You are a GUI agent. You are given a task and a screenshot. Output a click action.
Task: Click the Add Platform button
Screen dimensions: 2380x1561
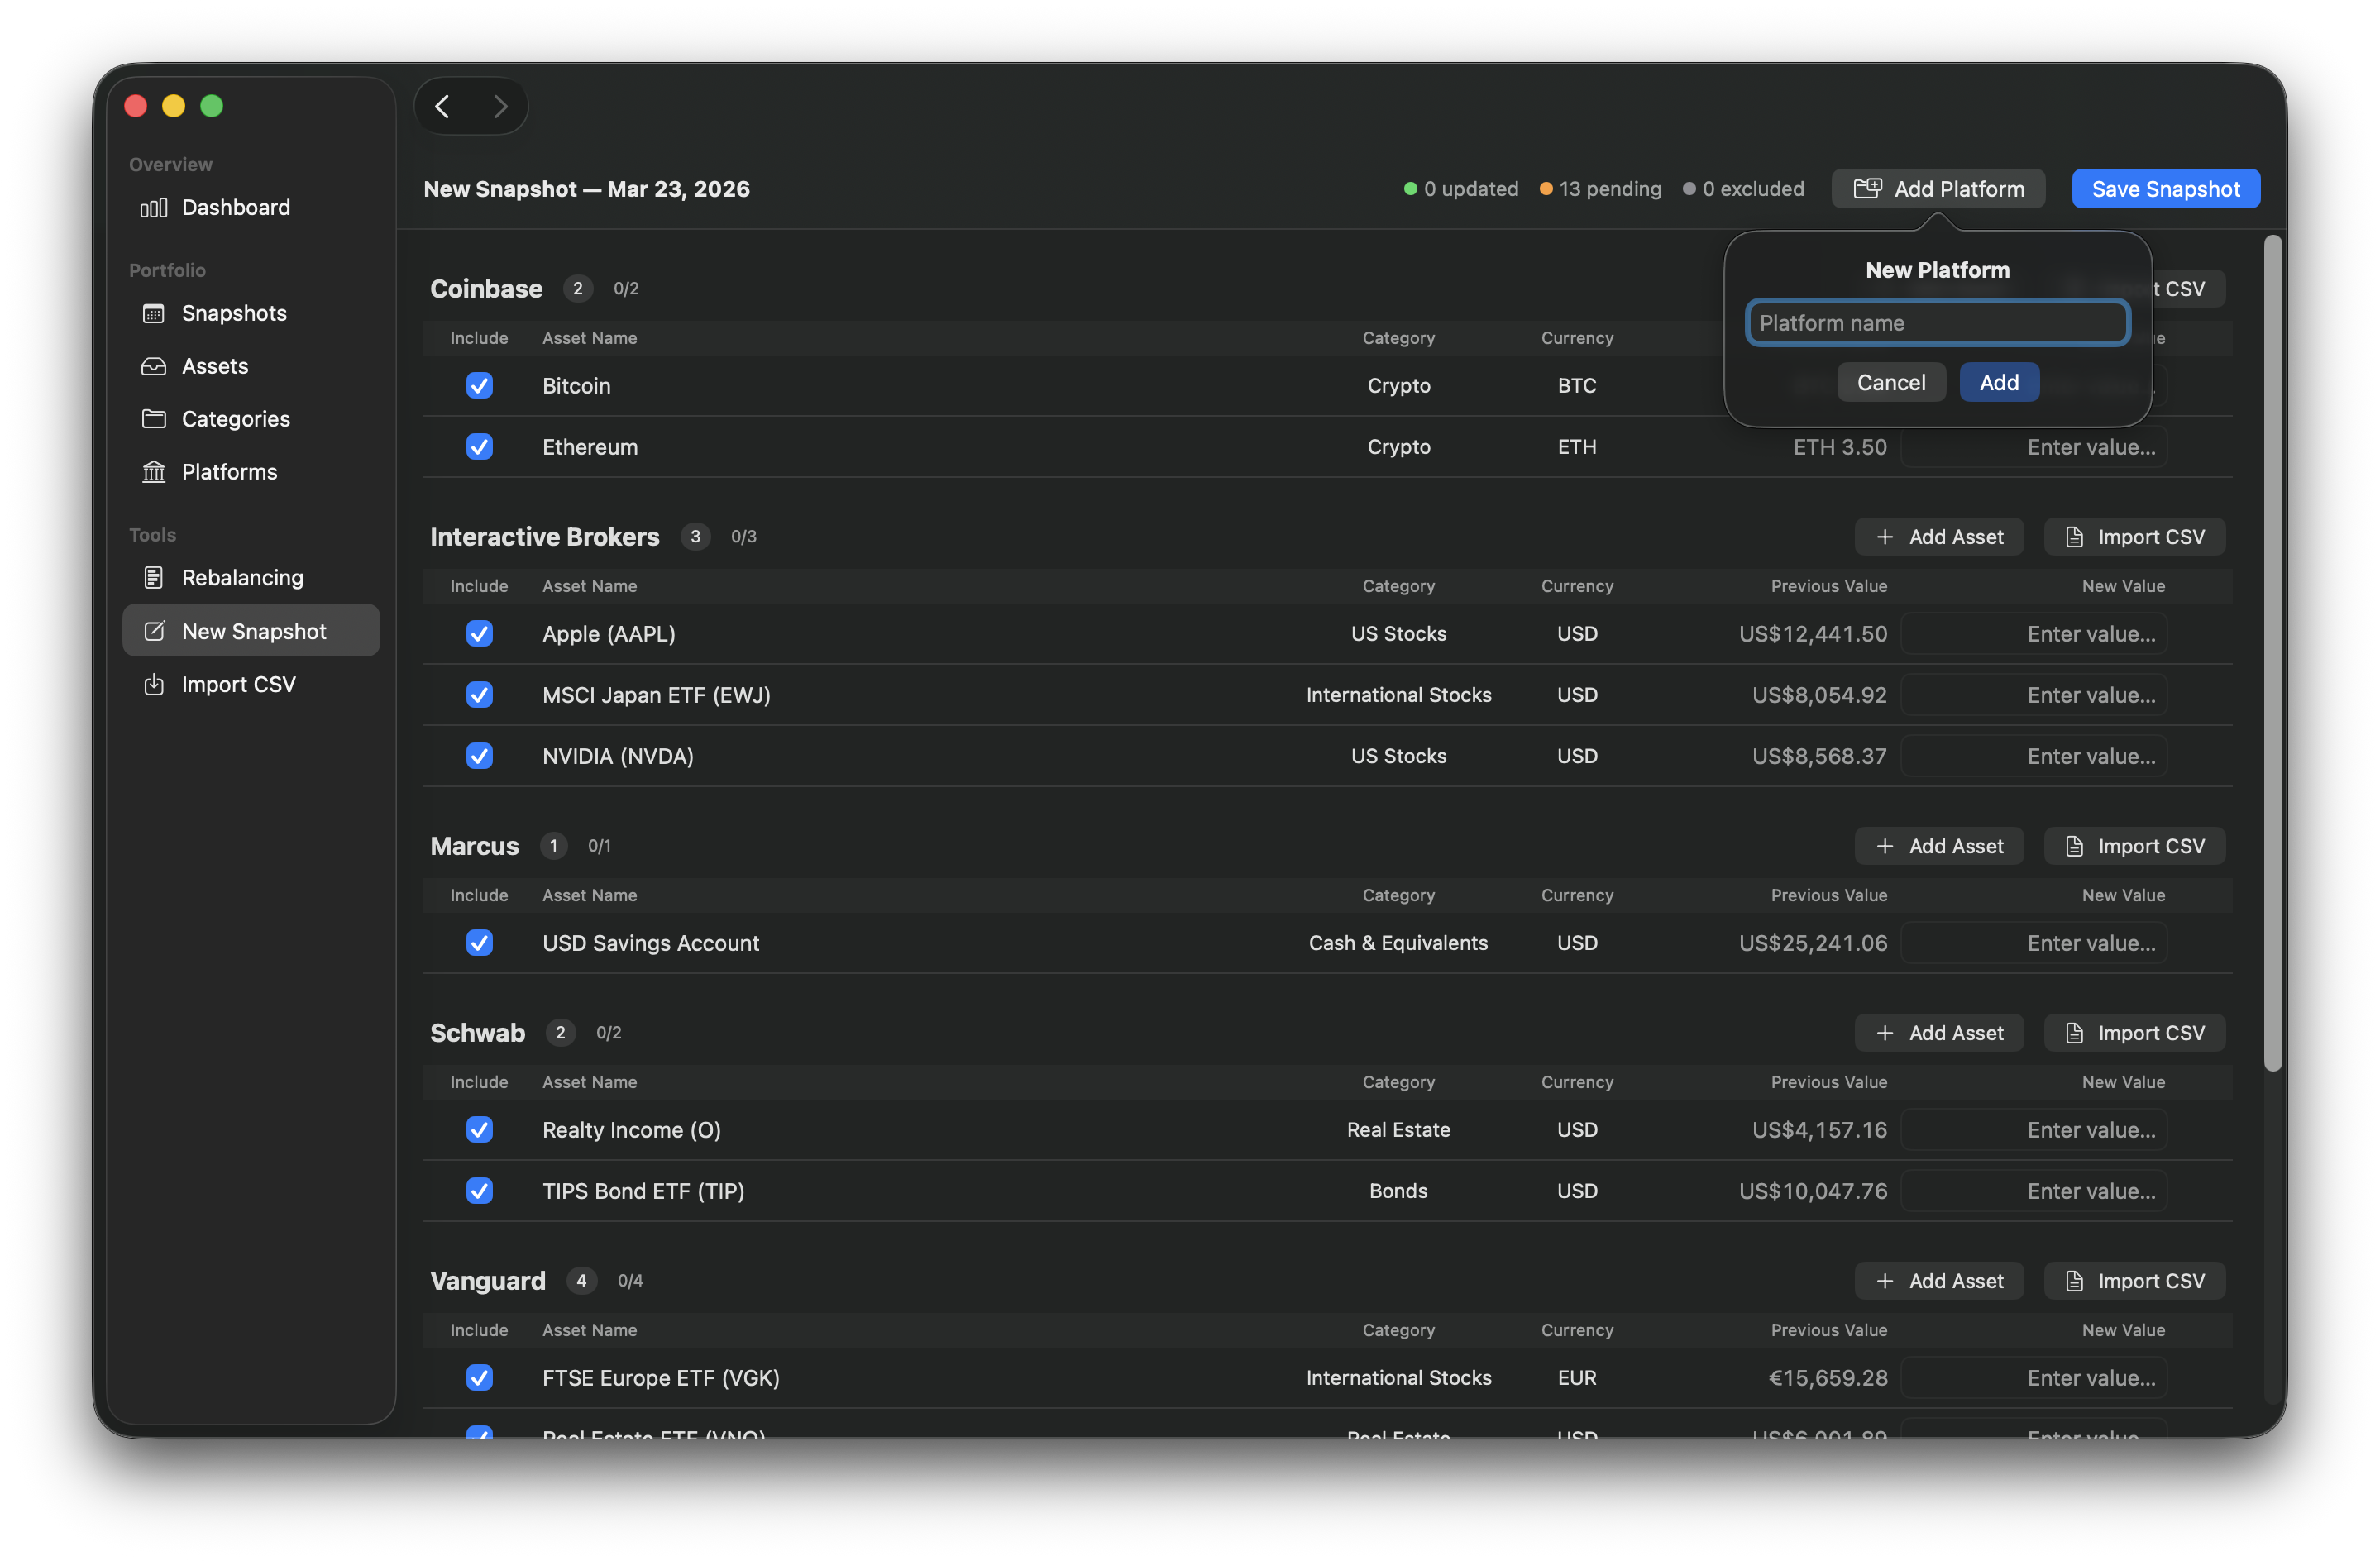(x=1938, y=189)
